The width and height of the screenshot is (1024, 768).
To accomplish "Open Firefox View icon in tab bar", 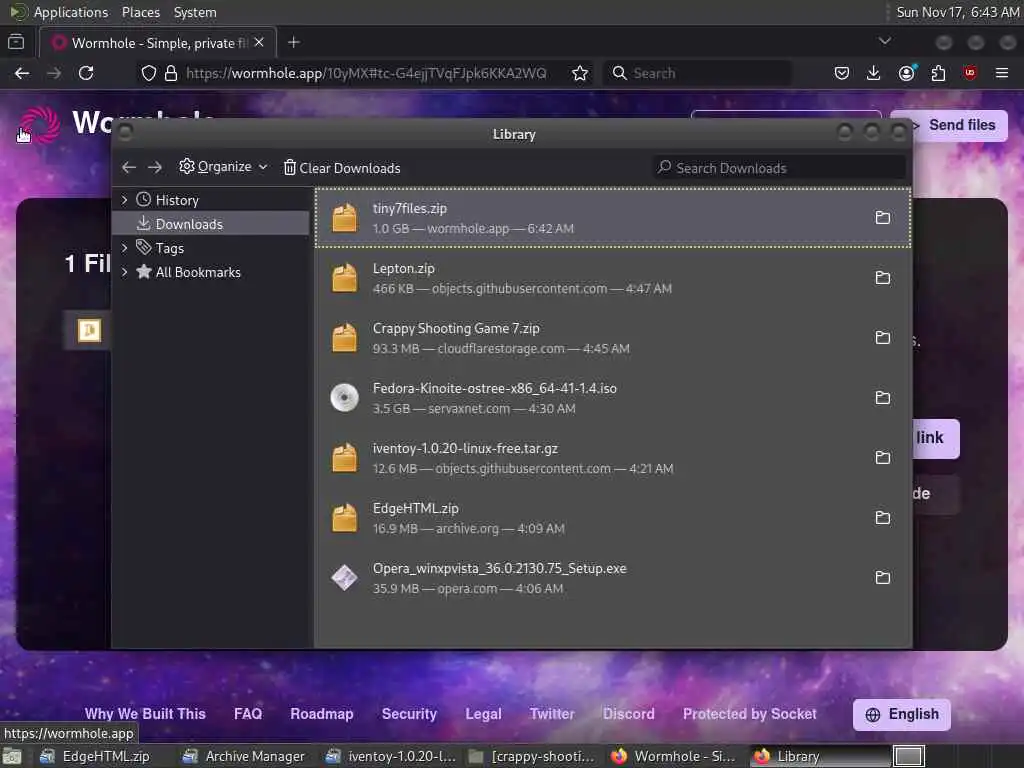I will (x=16, y=42).
